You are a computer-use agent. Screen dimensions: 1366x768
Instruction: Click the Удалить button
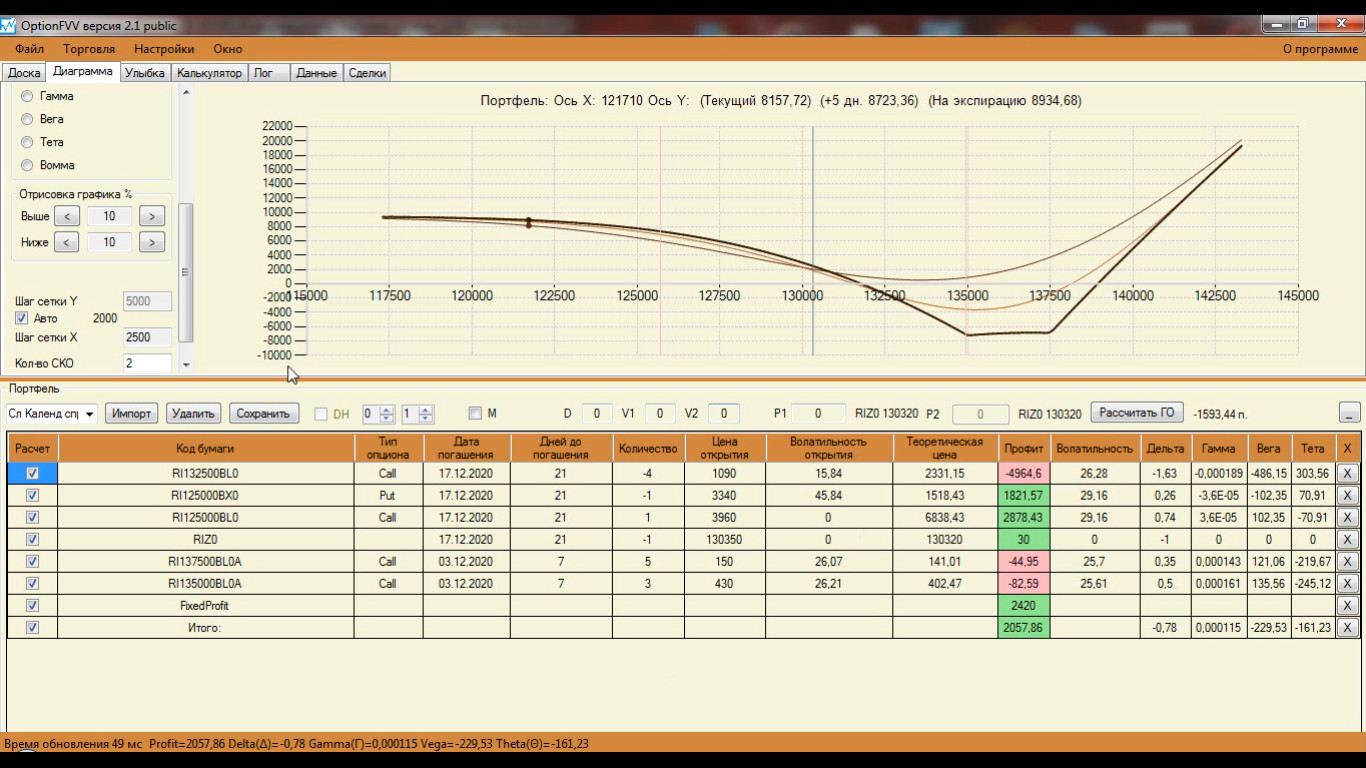194,413
